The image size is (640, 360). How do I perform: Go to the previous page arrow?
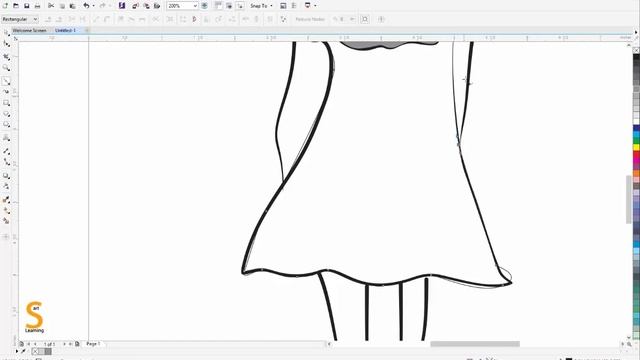(35, 344)
